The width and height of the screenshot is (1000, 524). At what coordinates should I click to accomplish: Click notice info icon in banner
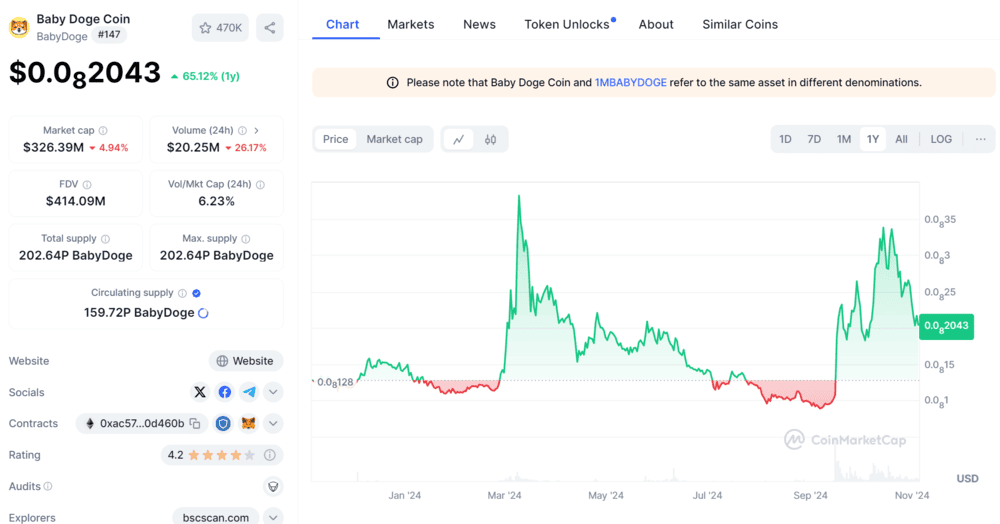tap(393, 83)
